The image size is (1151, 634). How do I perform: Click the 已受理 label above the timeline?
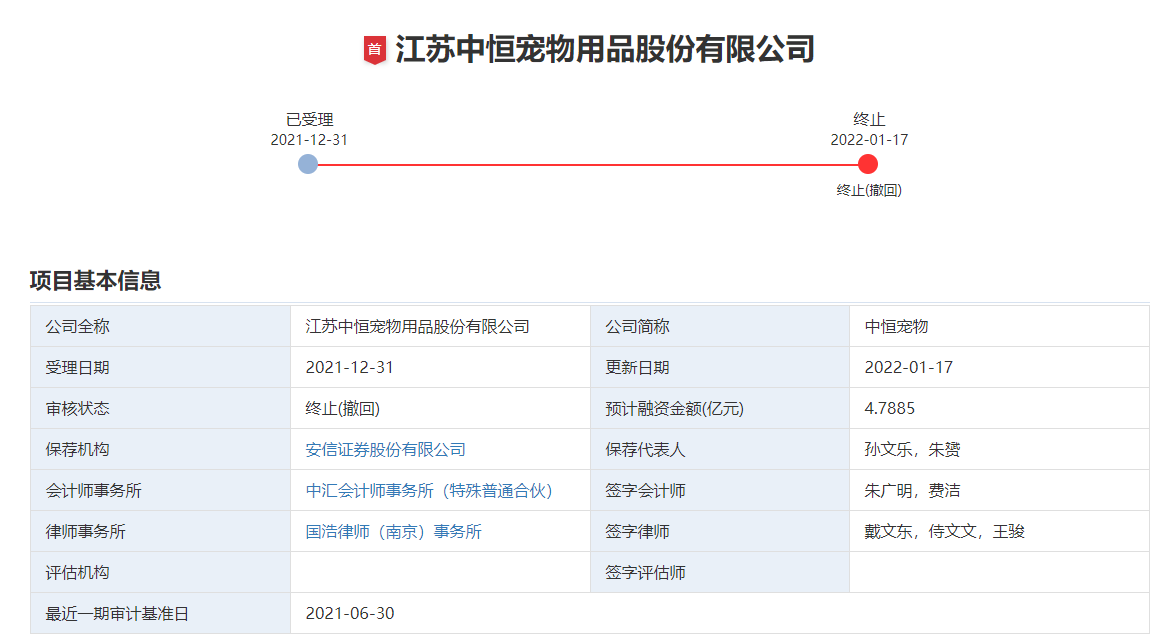pos(309,120)
